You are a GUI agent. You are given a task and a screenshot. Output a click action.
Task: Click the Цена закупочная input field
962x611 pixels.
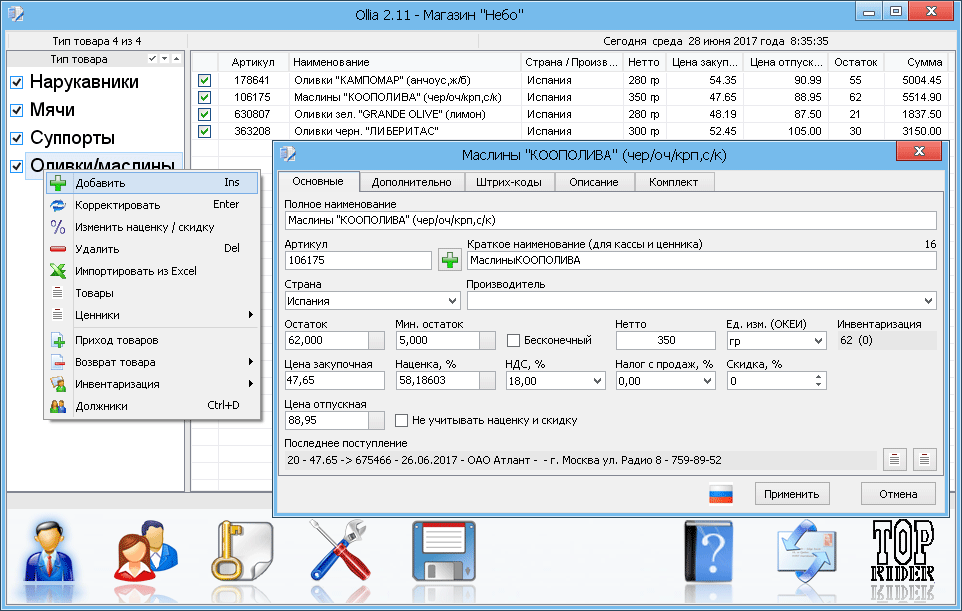[334, 380]
